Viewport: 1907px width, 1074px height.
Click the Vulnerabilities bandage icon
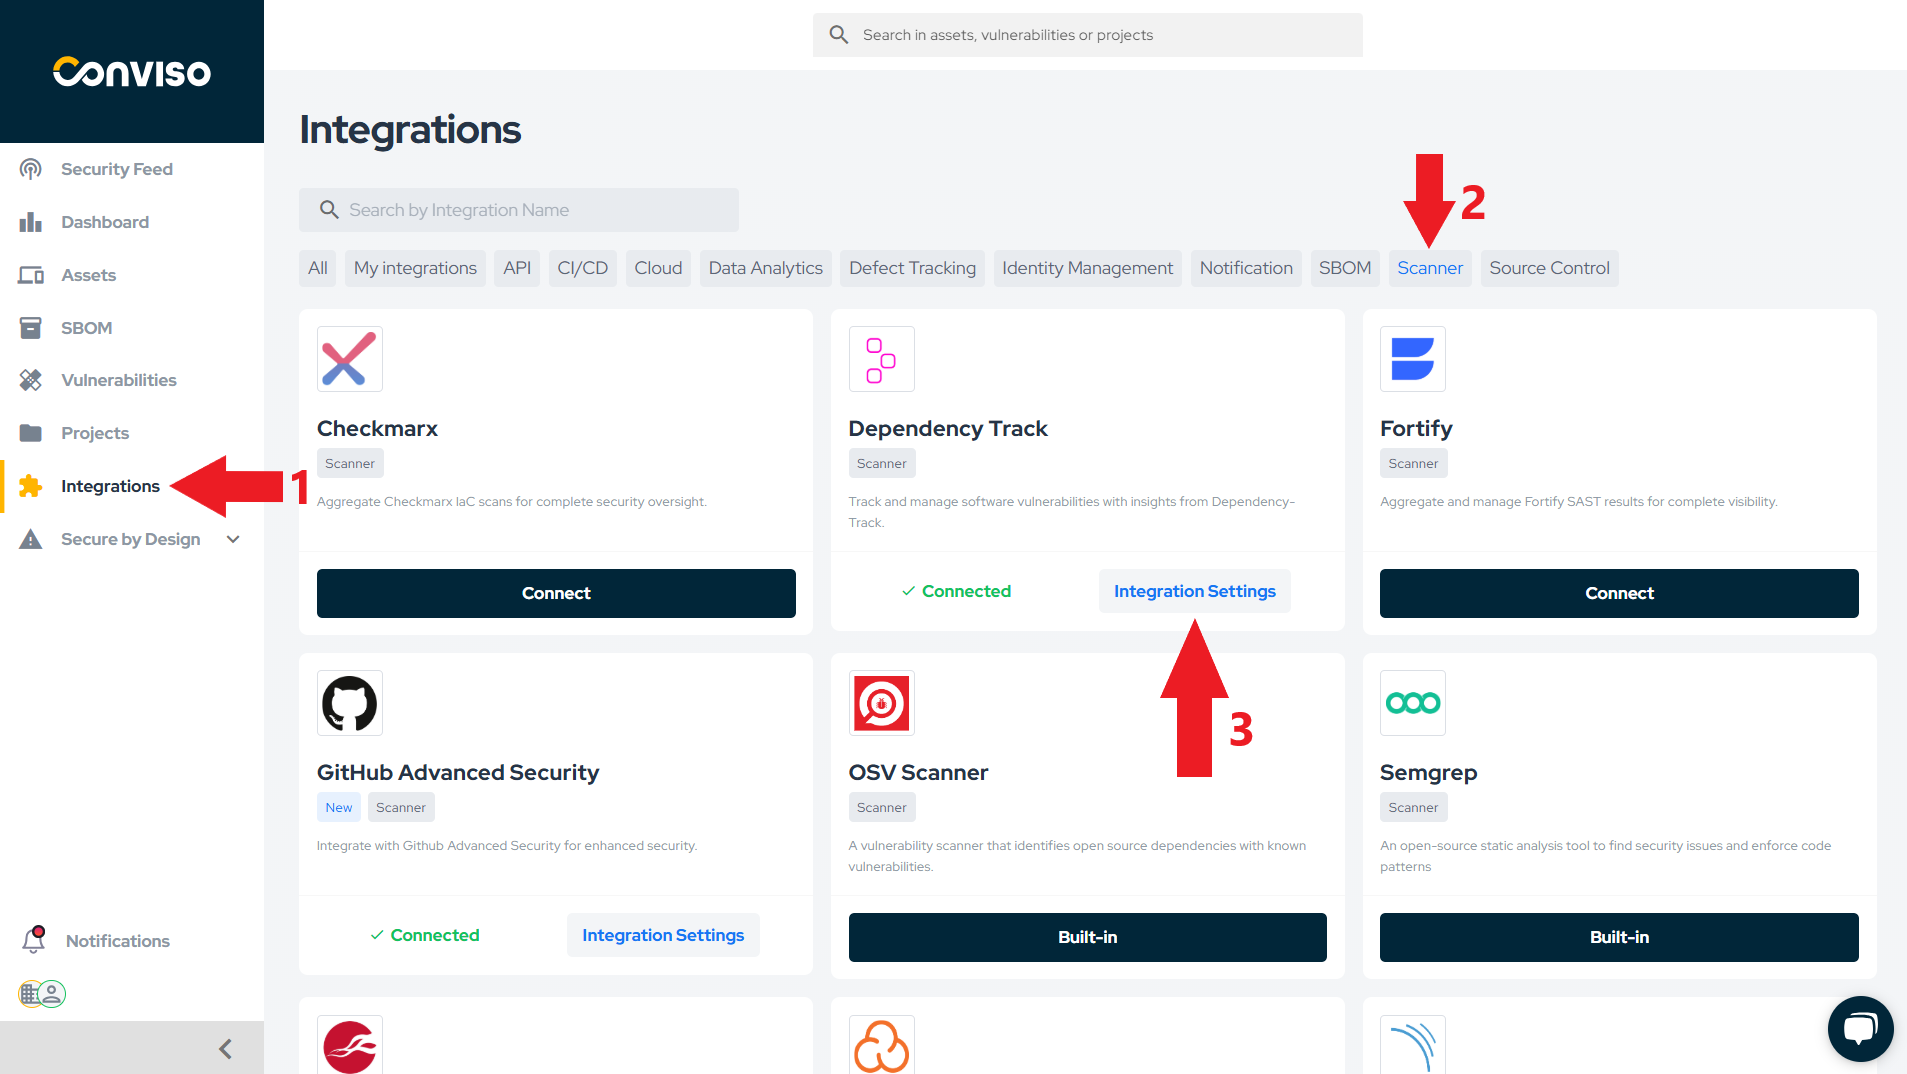(x=31, y=380)
